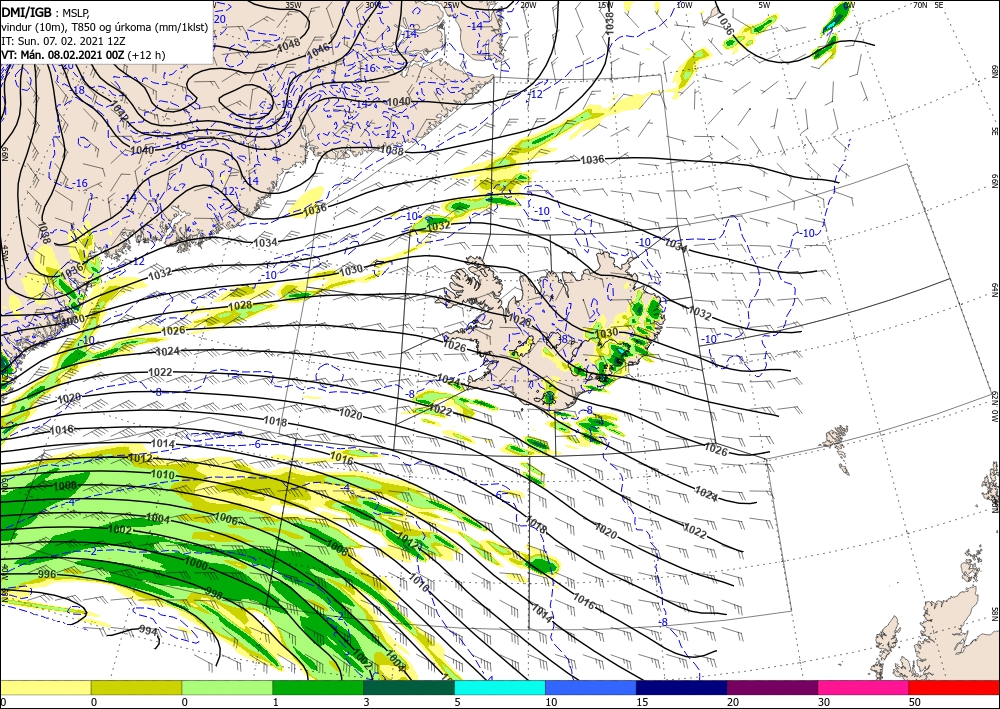The width and height of the screenshot is (1000, 709).
Task: Click the purple legend color swatch
Action: click(x=772, y=687)
